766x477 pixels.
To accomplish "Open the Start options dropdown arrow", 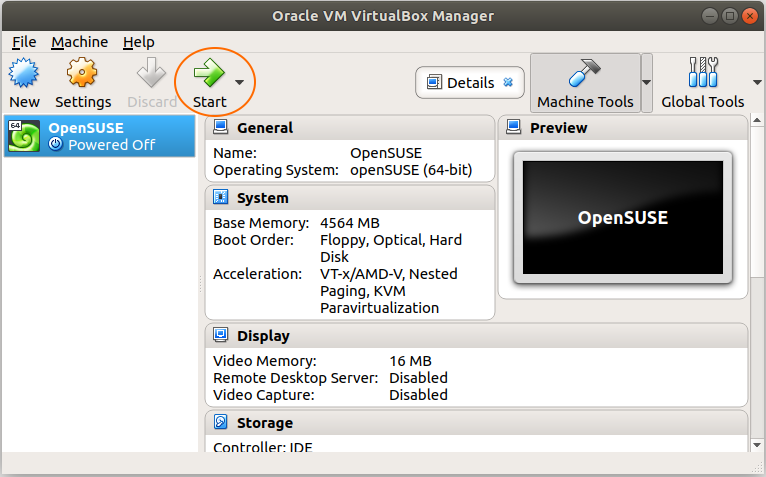I will [x=239, y=82].
